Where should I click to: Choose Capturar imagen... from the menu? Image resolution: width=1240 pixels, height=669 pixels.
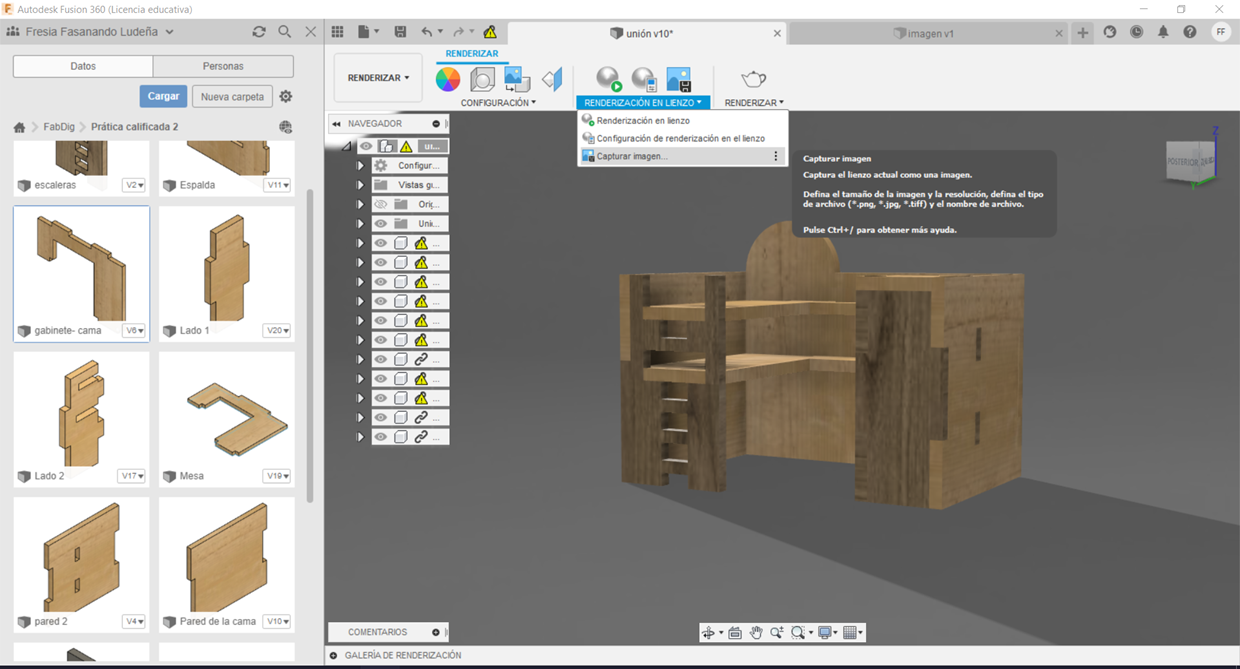pos(632,157)
